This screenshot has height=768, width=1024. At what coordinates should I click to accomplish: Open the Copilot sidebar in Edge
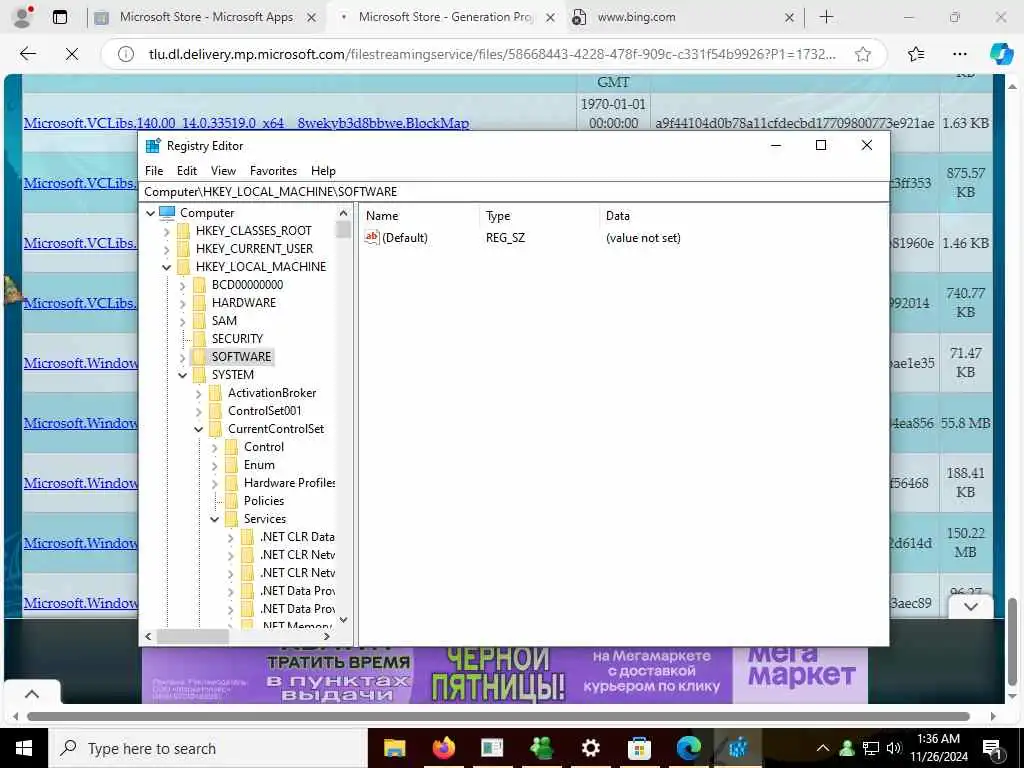1000,54
